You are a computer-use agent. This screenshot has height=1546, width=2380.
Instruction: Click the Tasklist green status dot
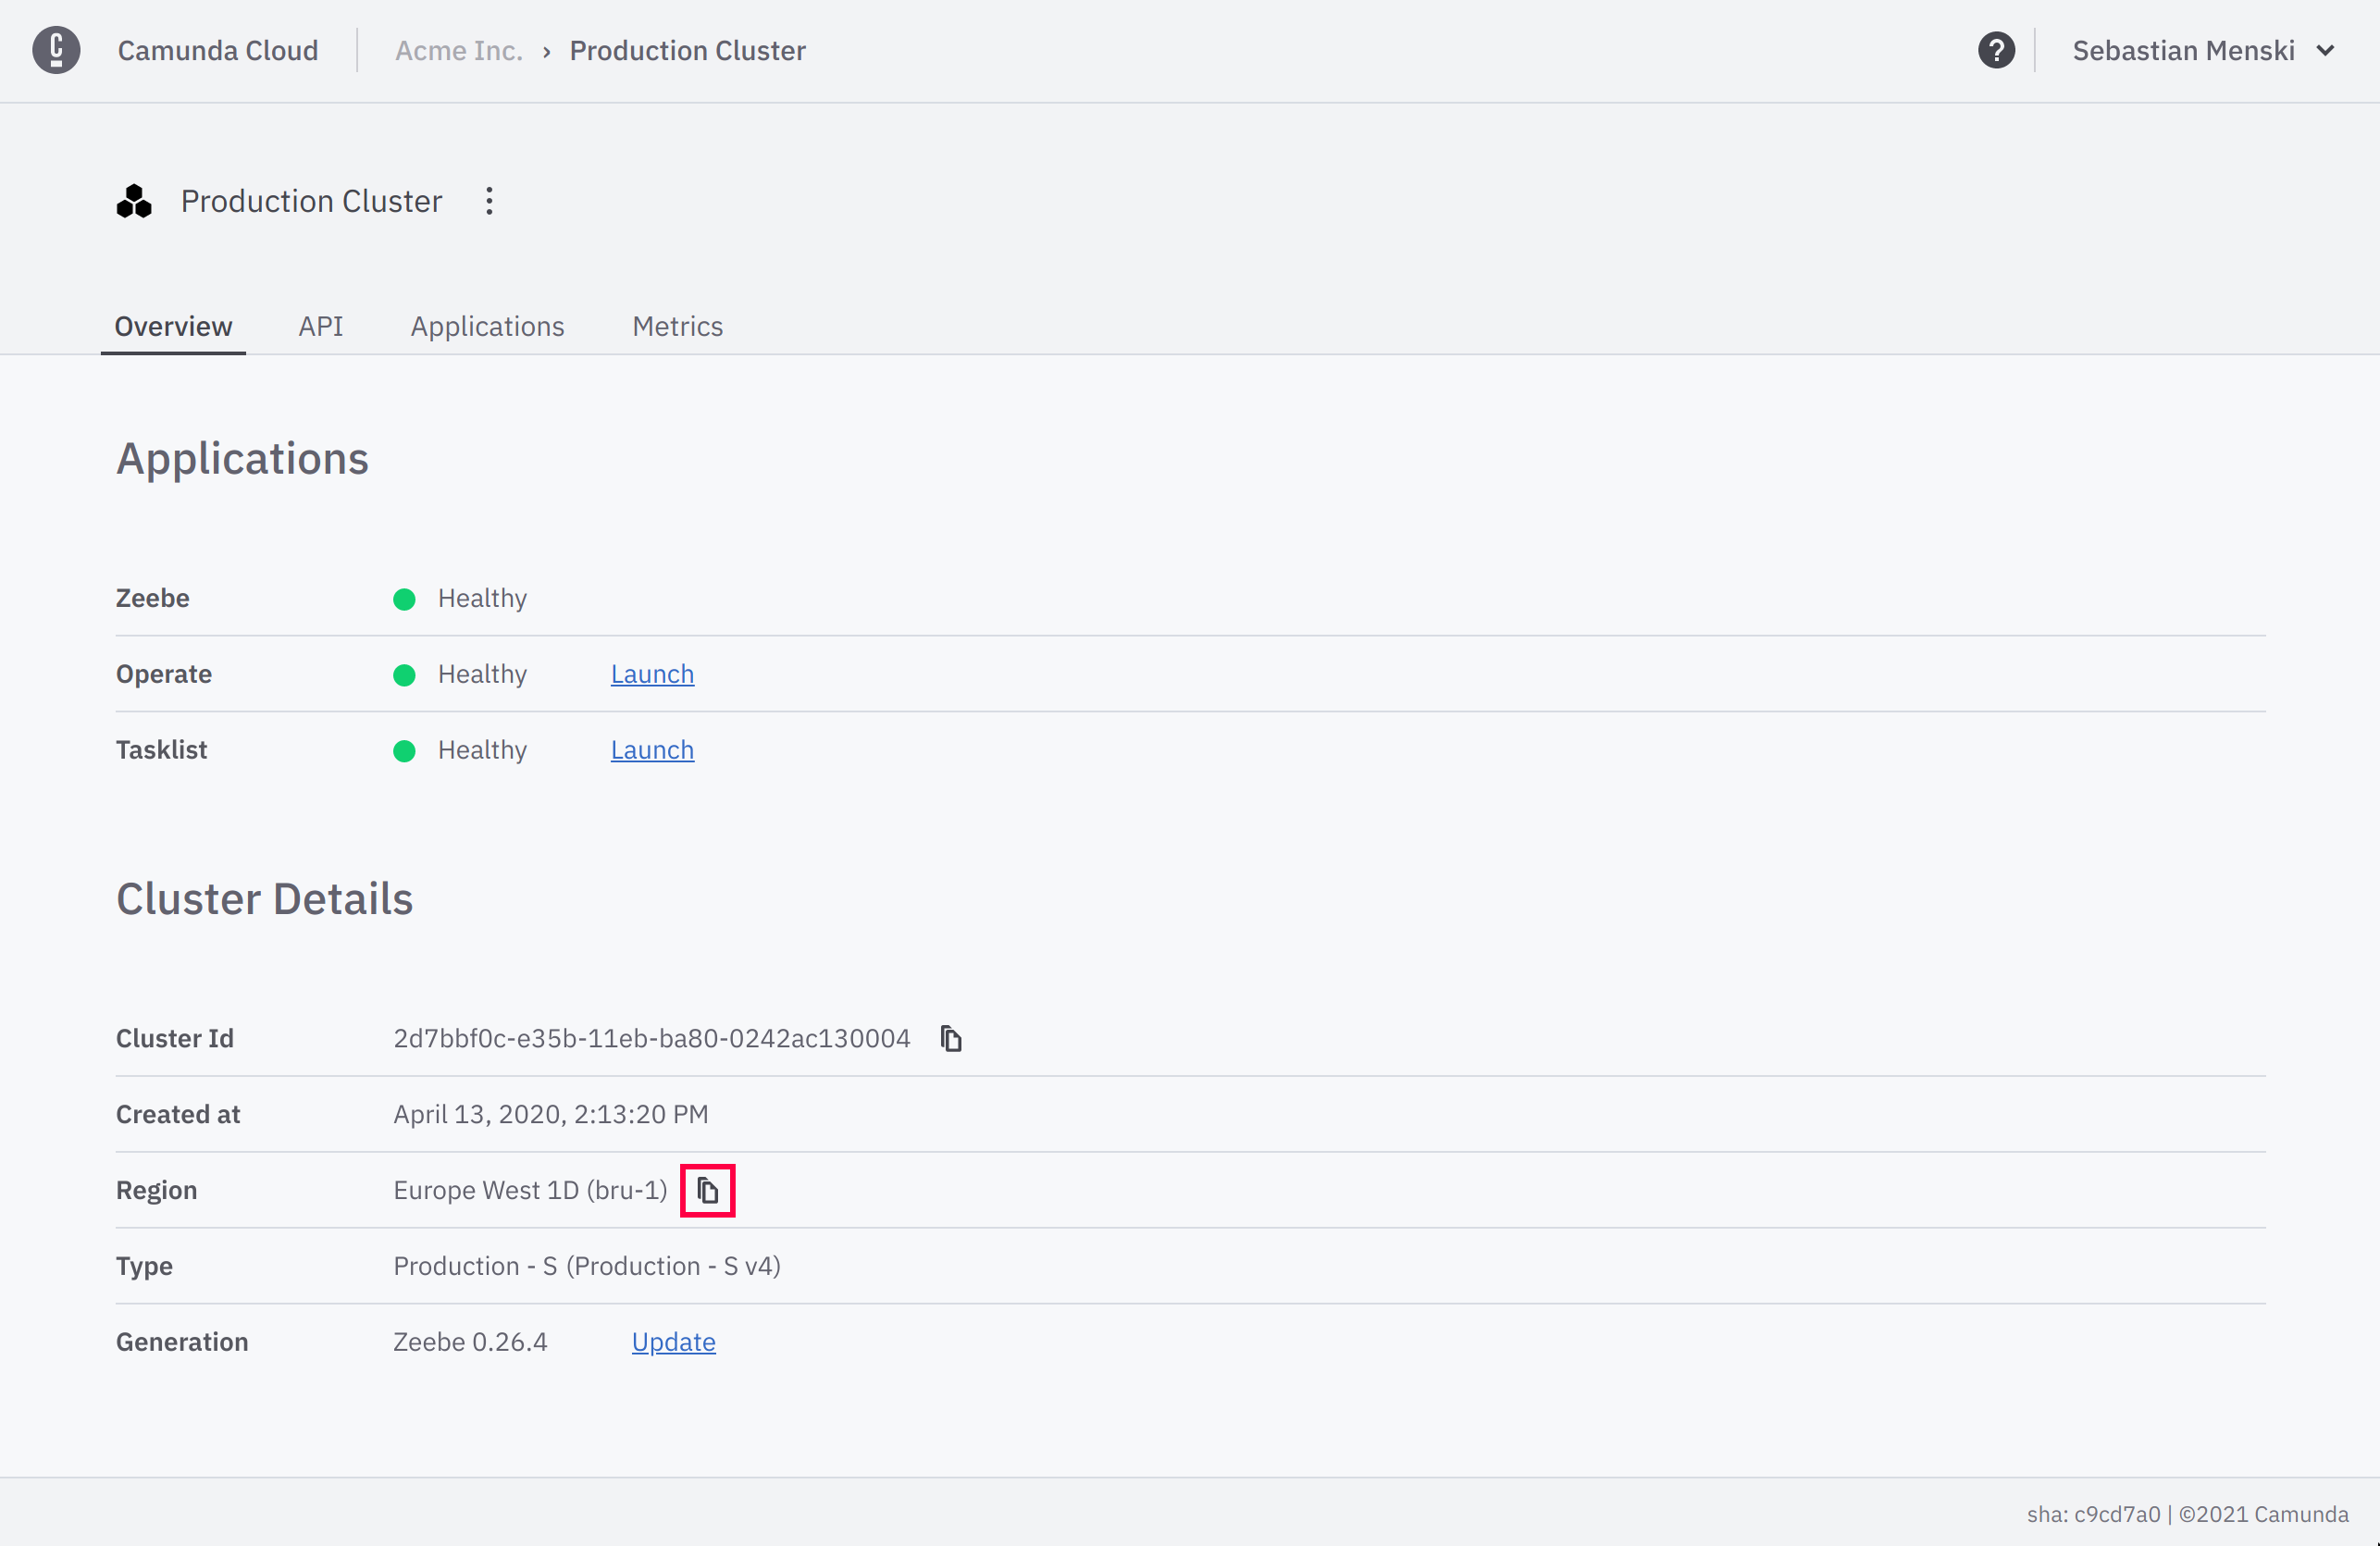404,751
